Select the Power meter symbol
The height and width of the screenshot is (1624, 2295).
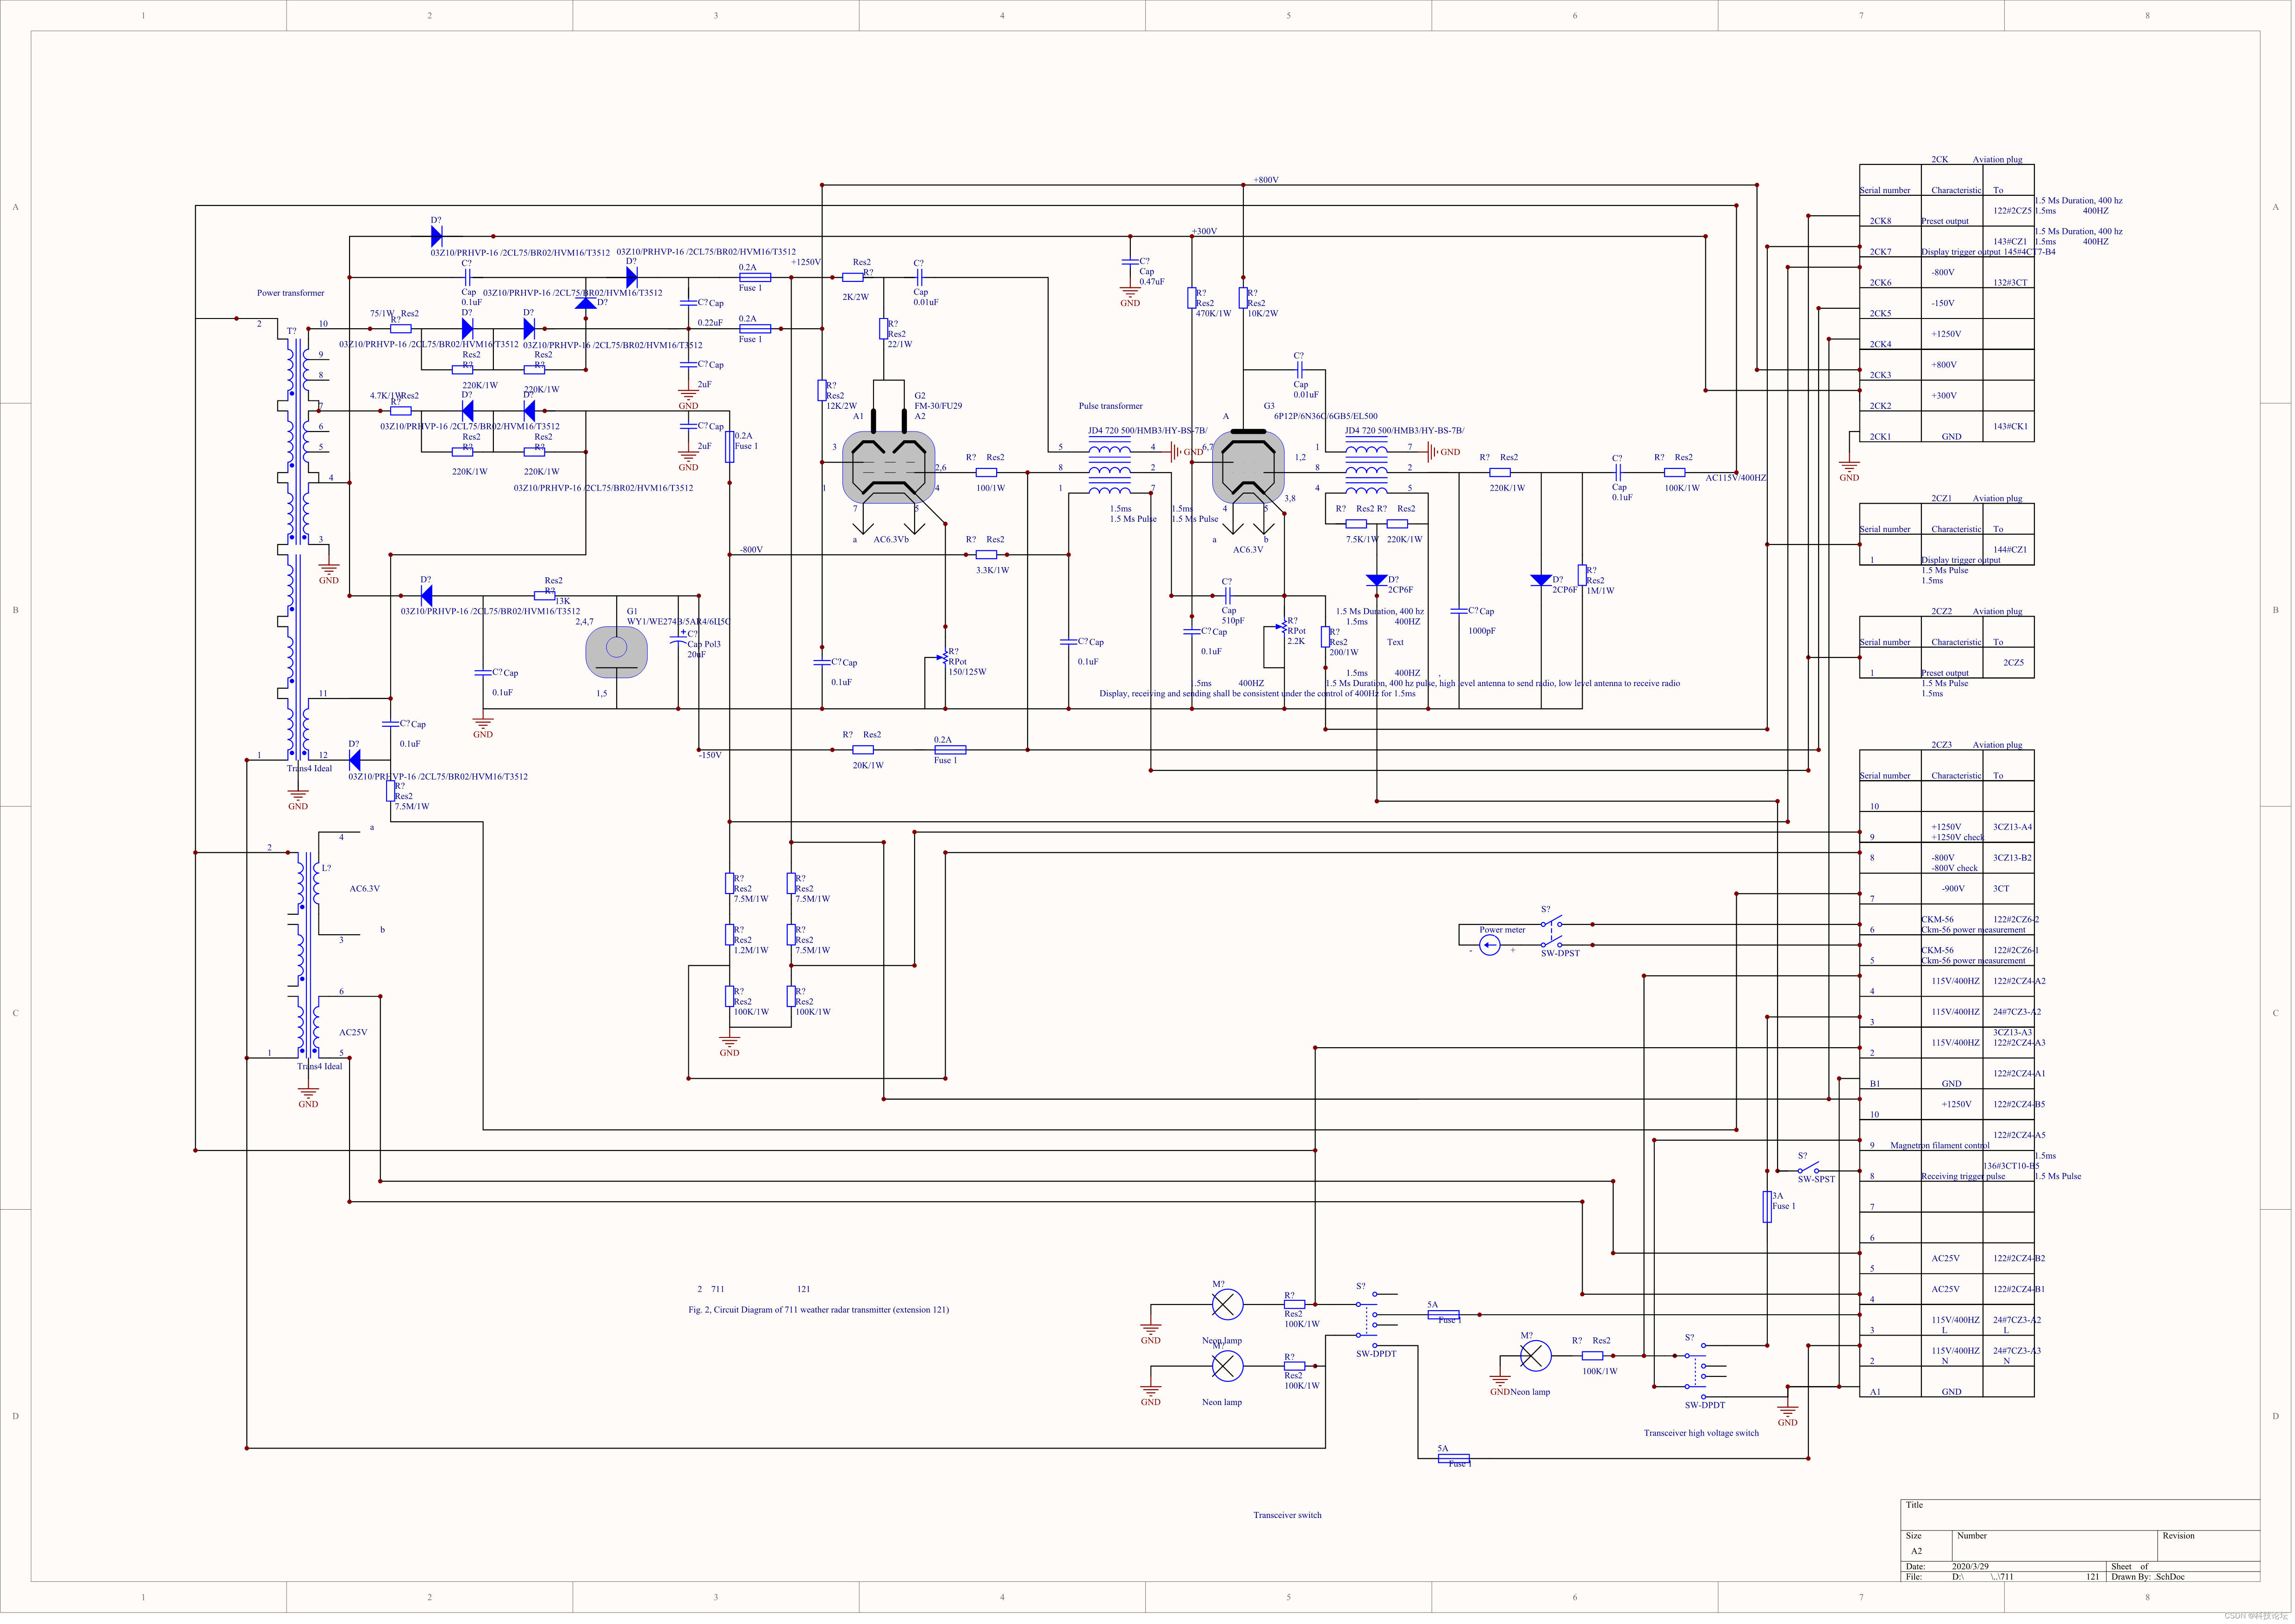pyautogui.click(x=1489, y=945)
